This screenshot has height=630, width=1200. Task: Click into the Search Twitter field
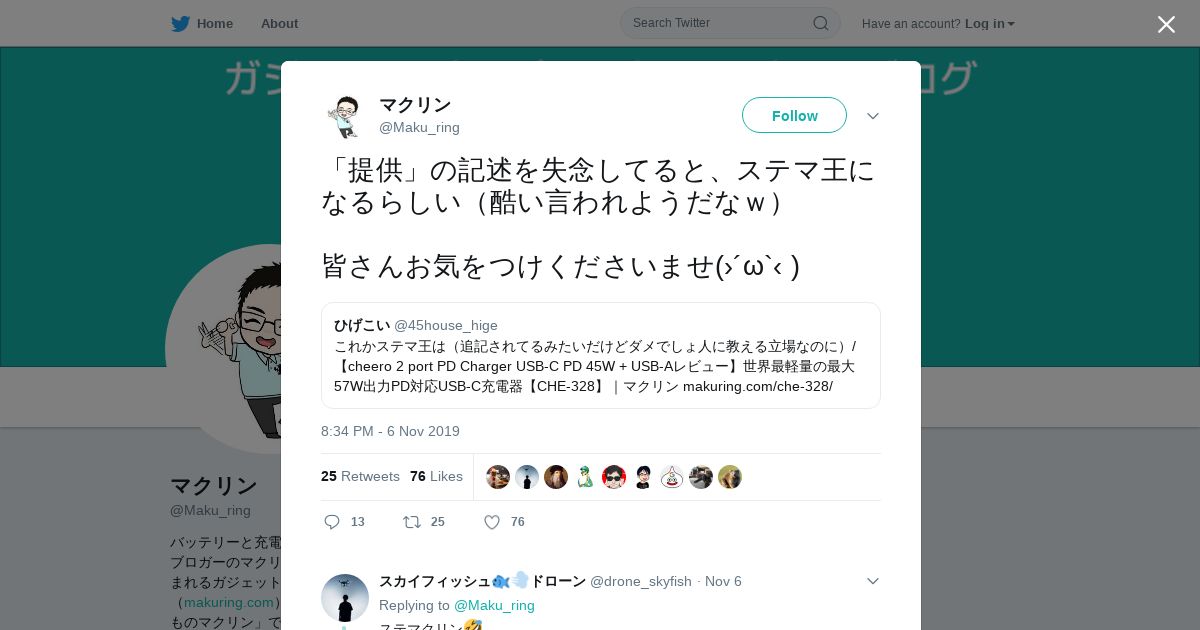[x=730, y=23]
